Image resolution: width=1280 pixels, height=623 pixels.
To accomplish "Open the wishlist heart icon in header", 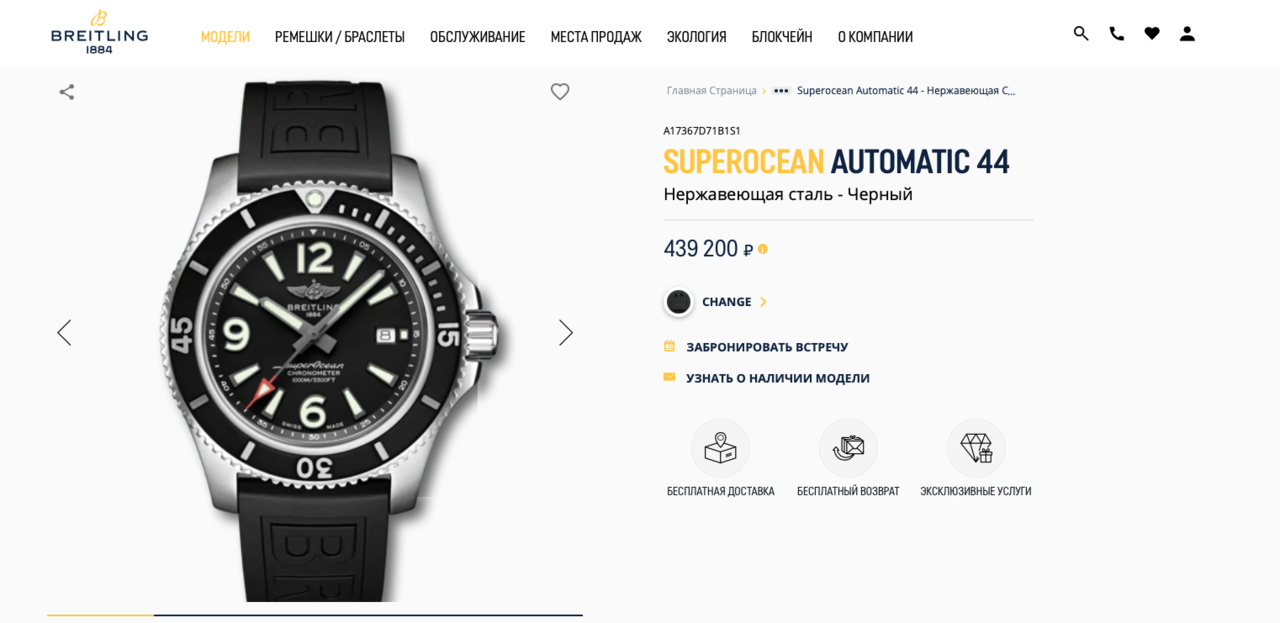I will click(x=1152, y=33).
